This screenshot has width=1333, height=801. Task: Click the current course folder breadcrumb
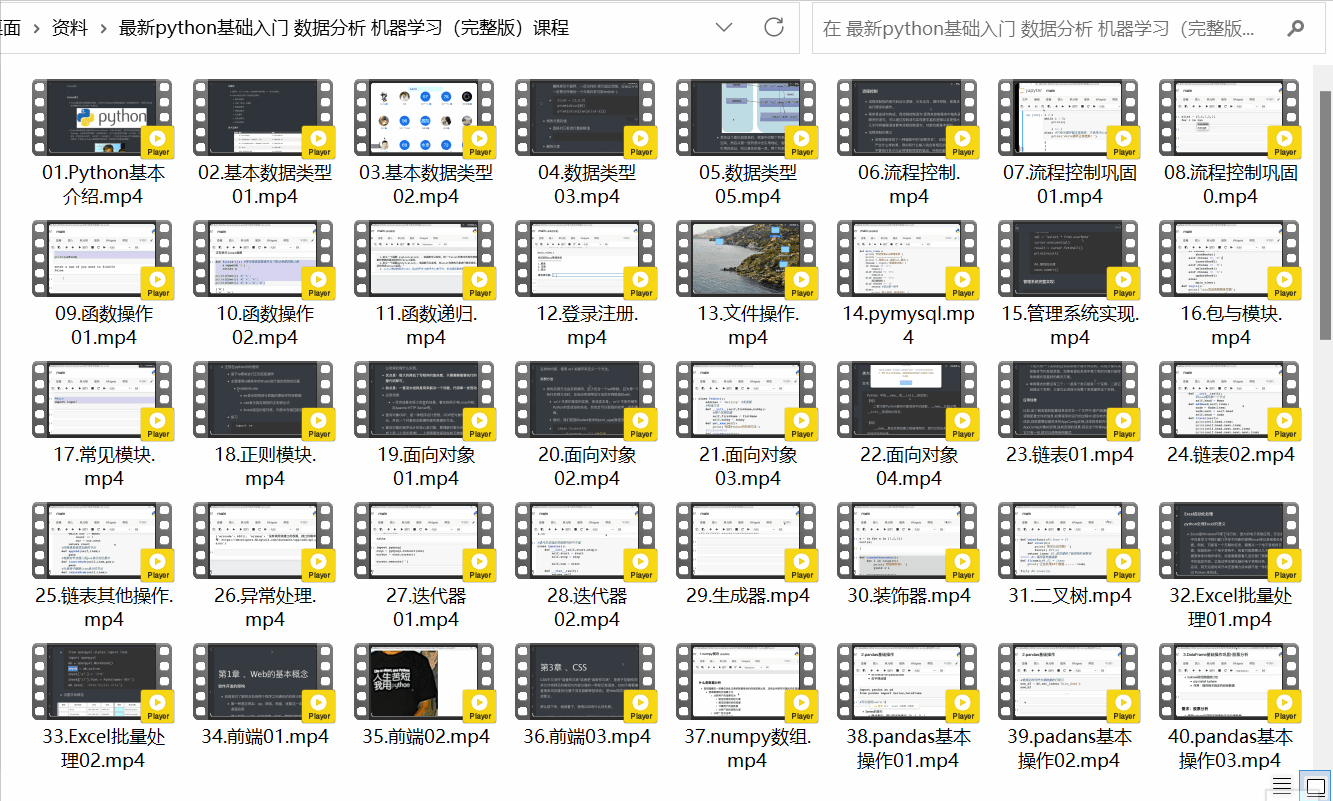tap(343, 28)
